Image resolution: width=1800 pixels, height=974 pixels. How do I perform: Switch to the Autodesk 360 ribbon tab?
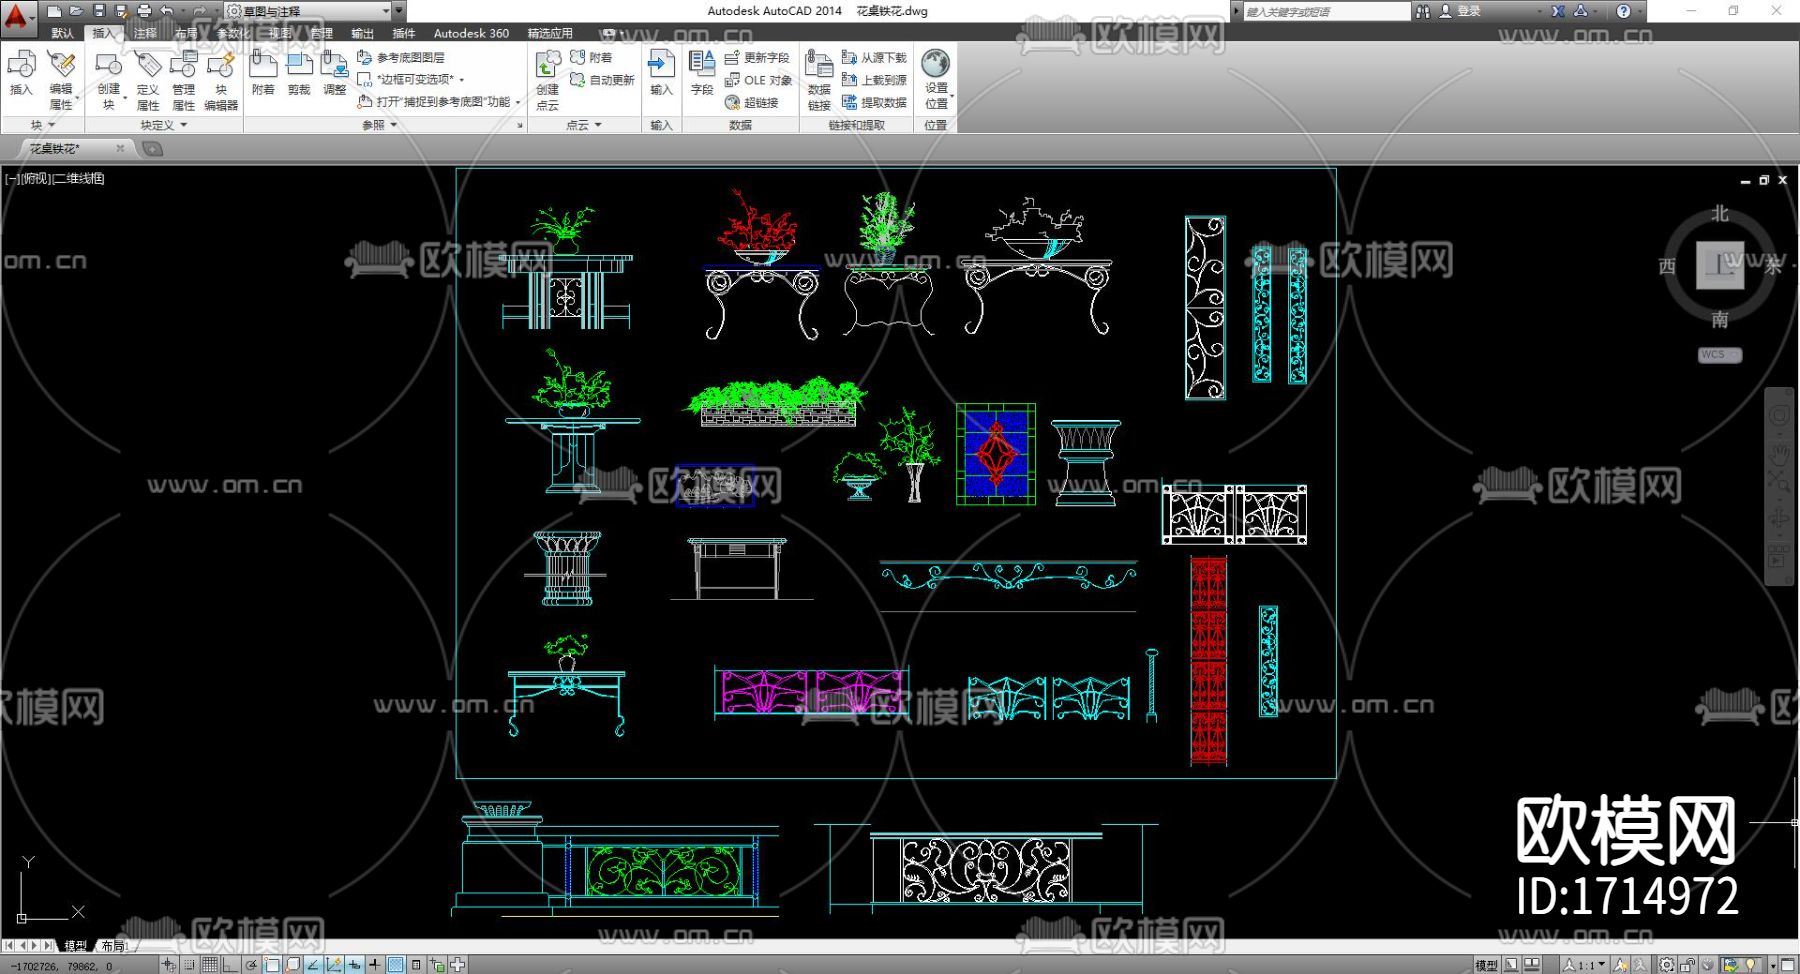[x=471, y=33]
